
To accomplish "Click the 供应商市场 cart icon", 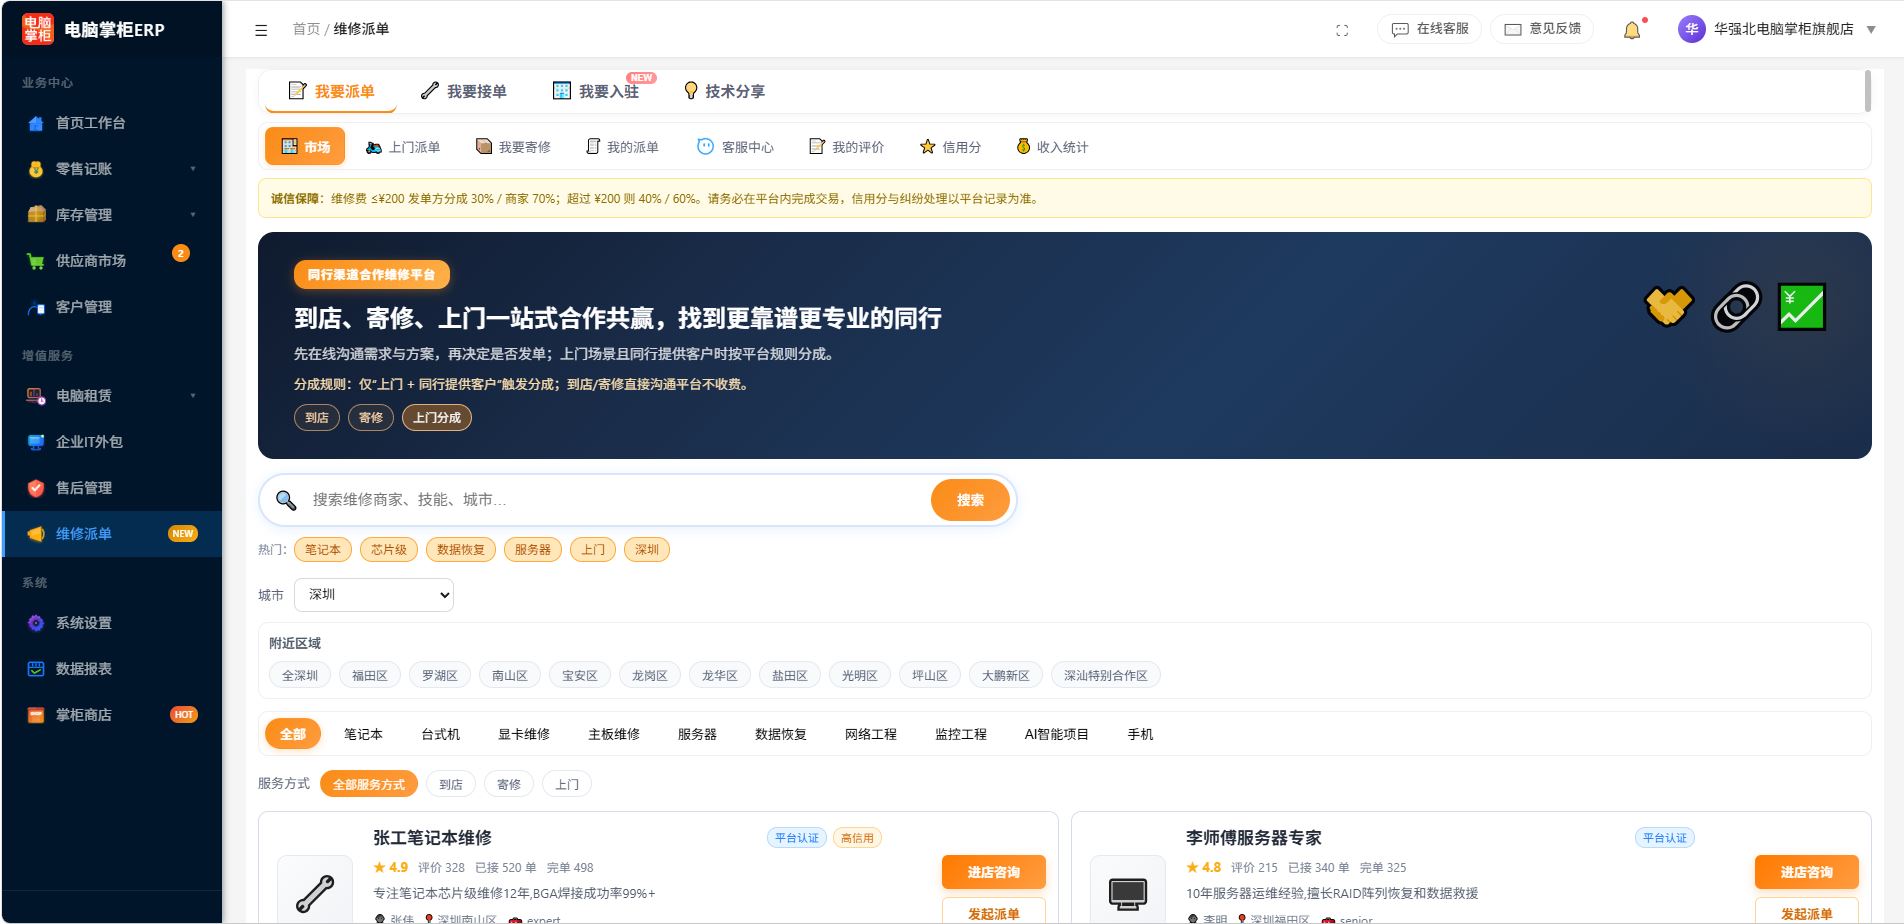I will 36,261.
